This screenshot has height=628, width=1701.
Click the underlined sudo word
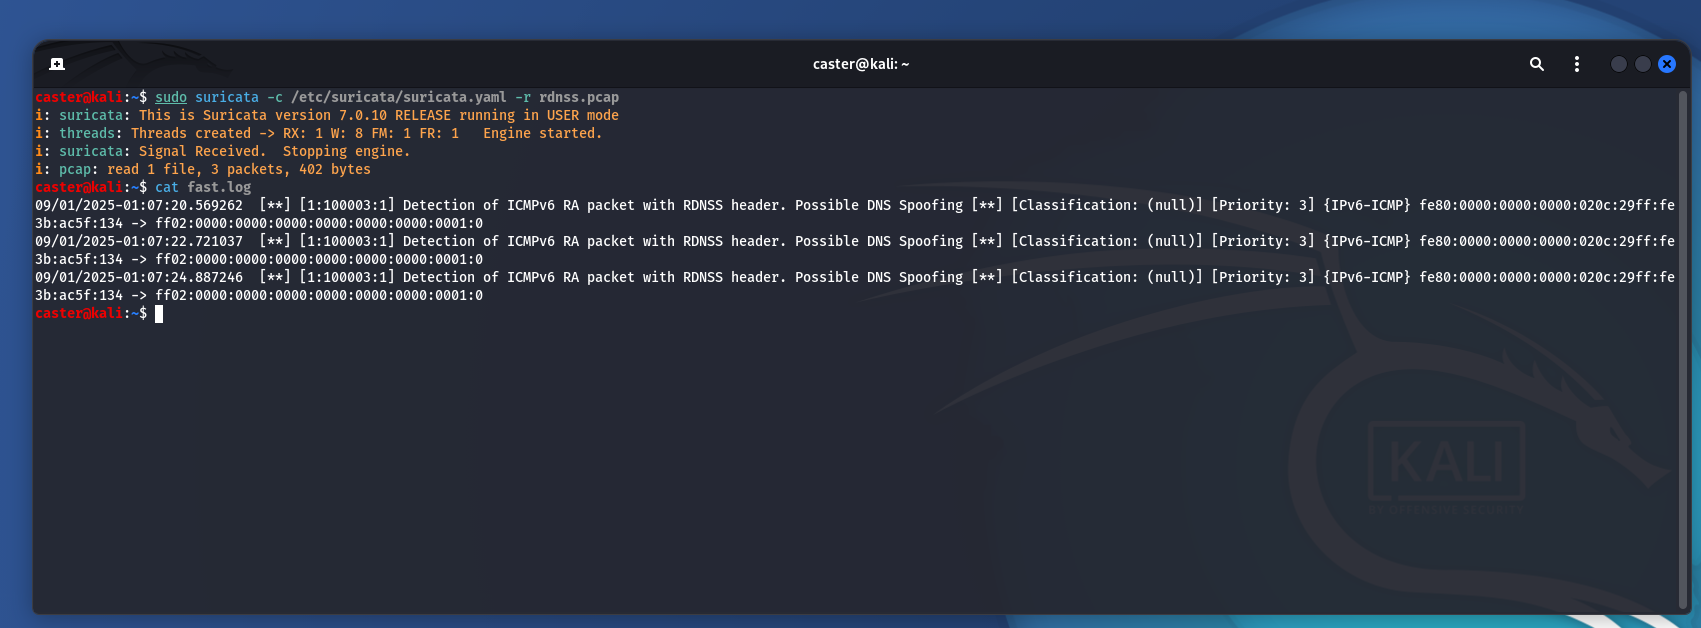click(171, 97)
